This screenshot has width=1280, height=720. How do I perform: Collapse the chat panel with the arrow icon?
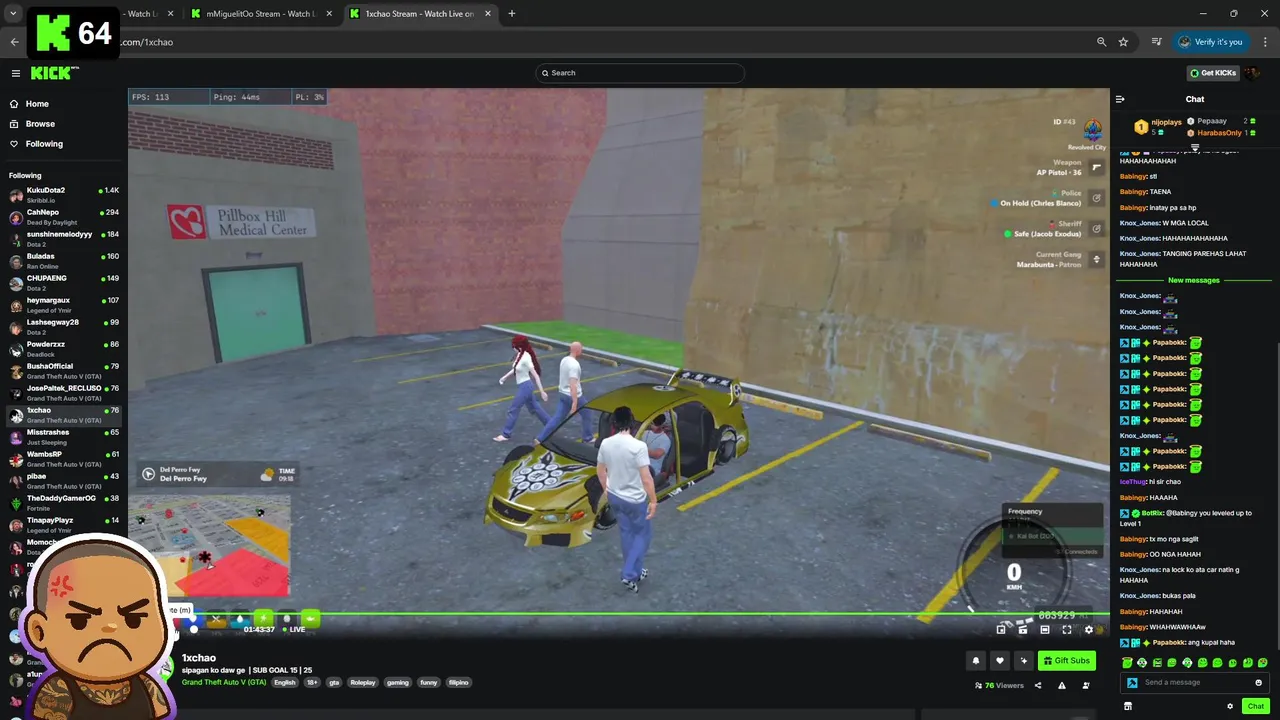pos(1120,99)
